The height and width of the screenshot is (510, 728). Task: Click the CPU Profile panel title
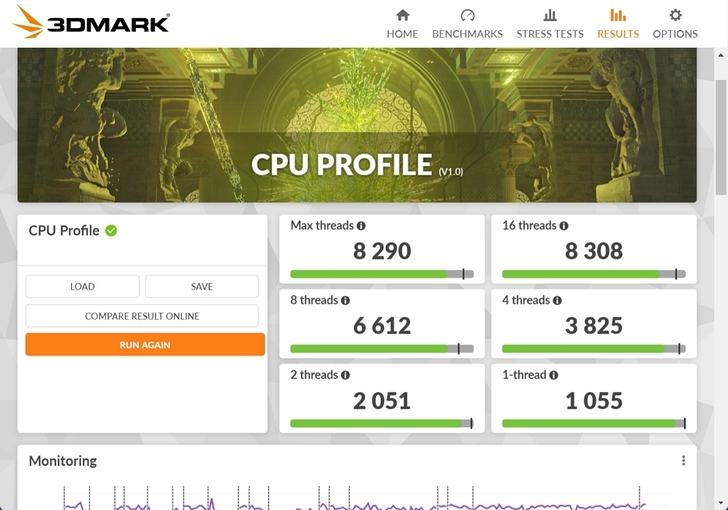click(64, 230)
